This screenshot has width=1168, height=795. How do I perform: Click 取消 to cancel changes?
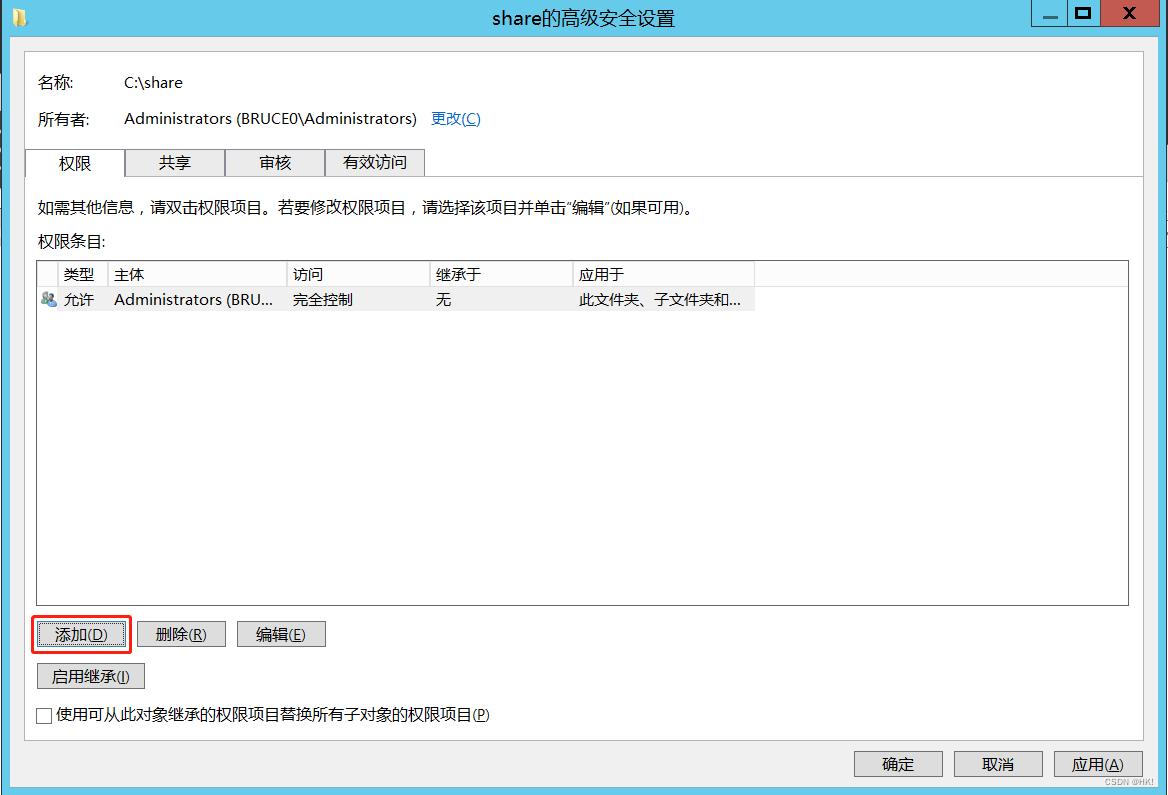[x=997, y=763]
